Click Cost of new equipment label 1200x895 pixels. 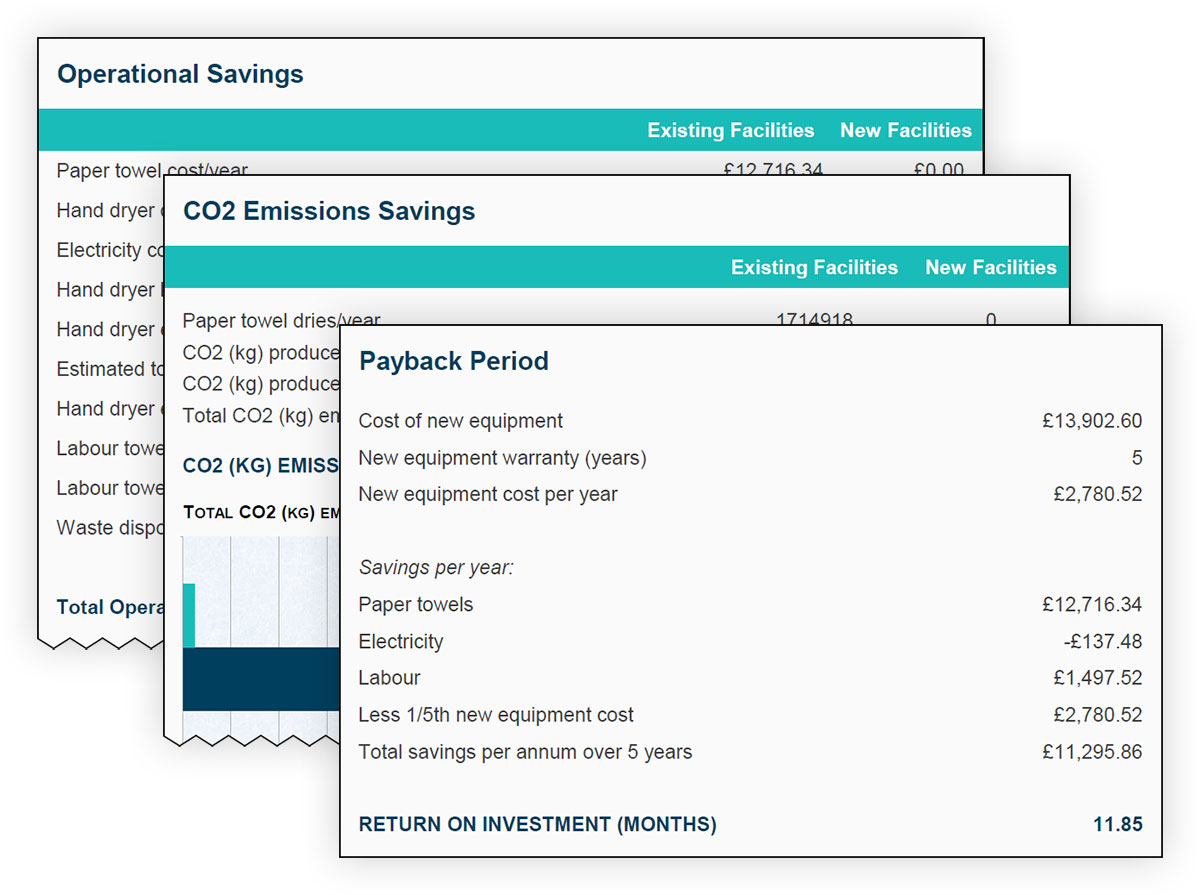click(x=461, y=421)
